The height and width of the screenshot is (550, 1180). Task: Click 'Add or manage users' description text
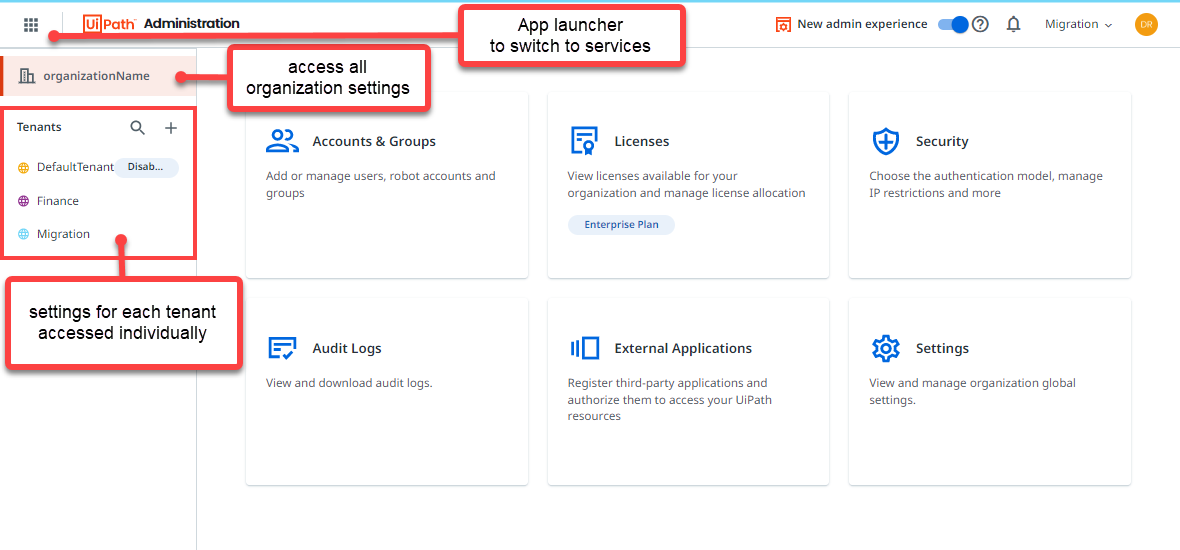pos(381,184)
